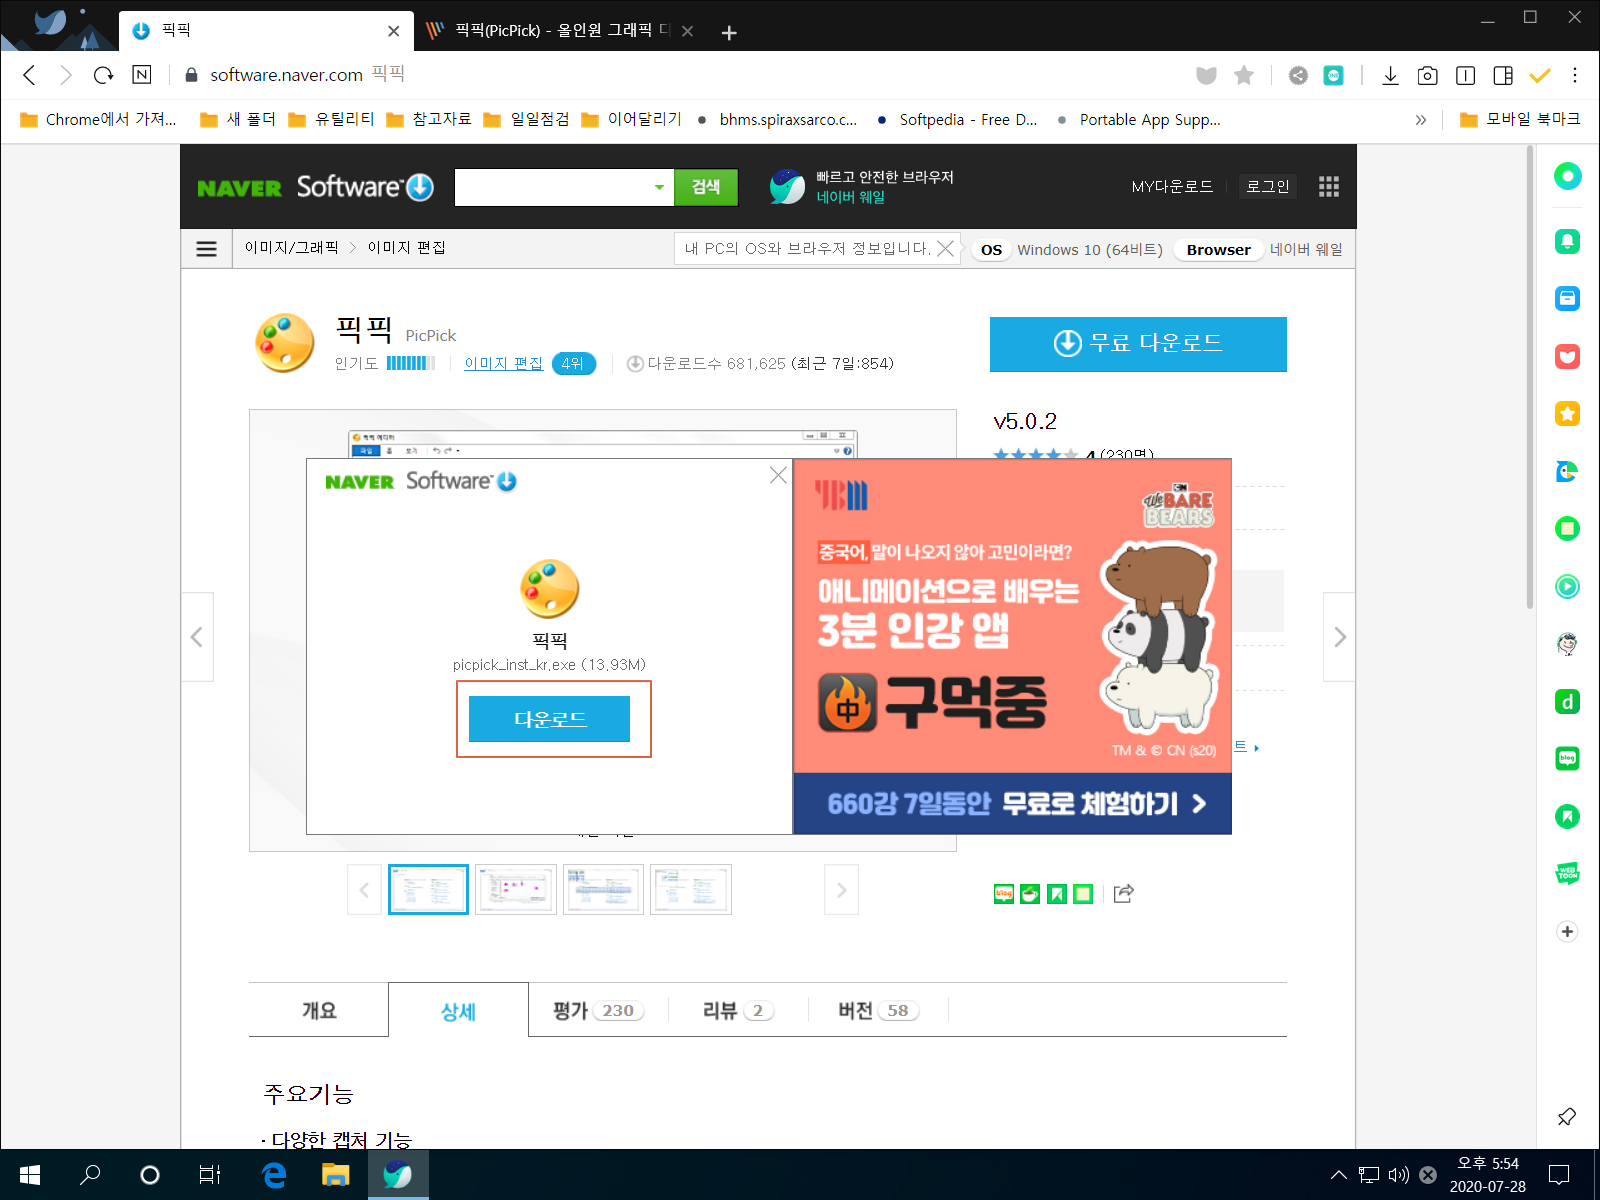Click the blue 다운로드 button in popup

[x=549, y=719]
